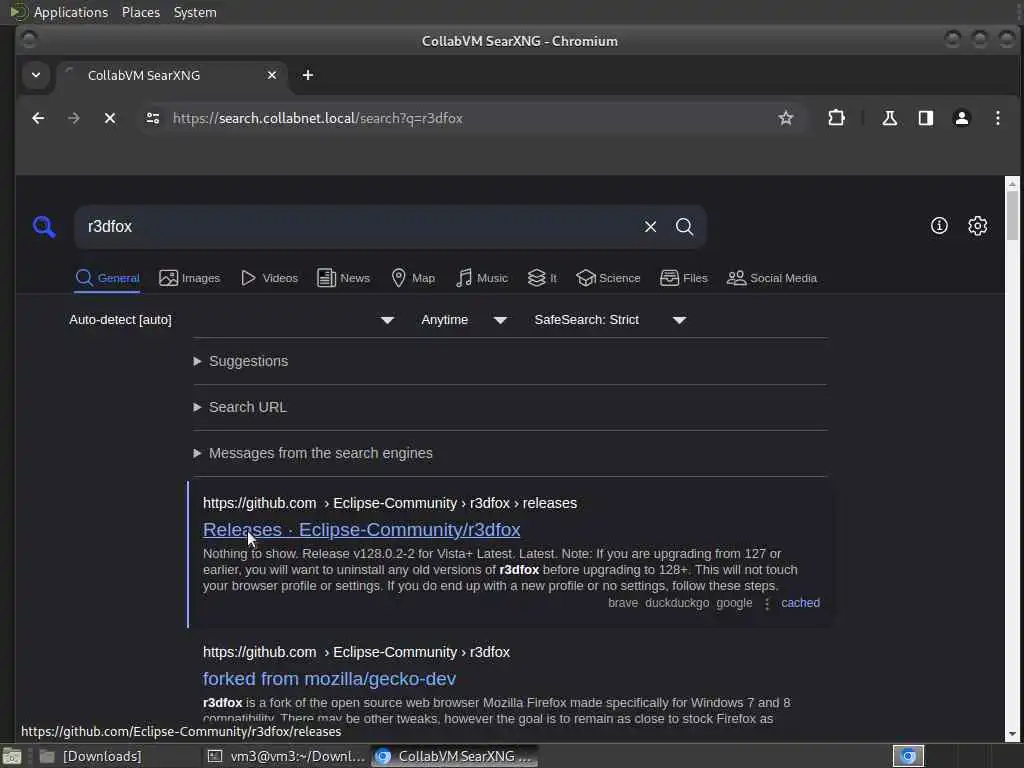1024x768 pixels.
Task: Select the General search category
Action: [107, 278]
